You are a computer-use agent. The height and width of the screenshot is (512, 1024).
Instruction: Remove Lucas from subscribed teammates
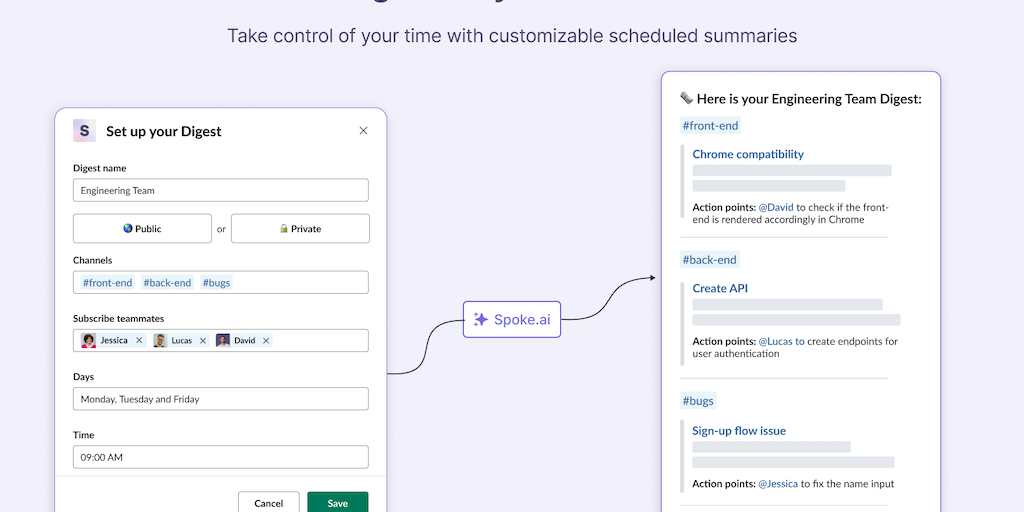point(203,341)
